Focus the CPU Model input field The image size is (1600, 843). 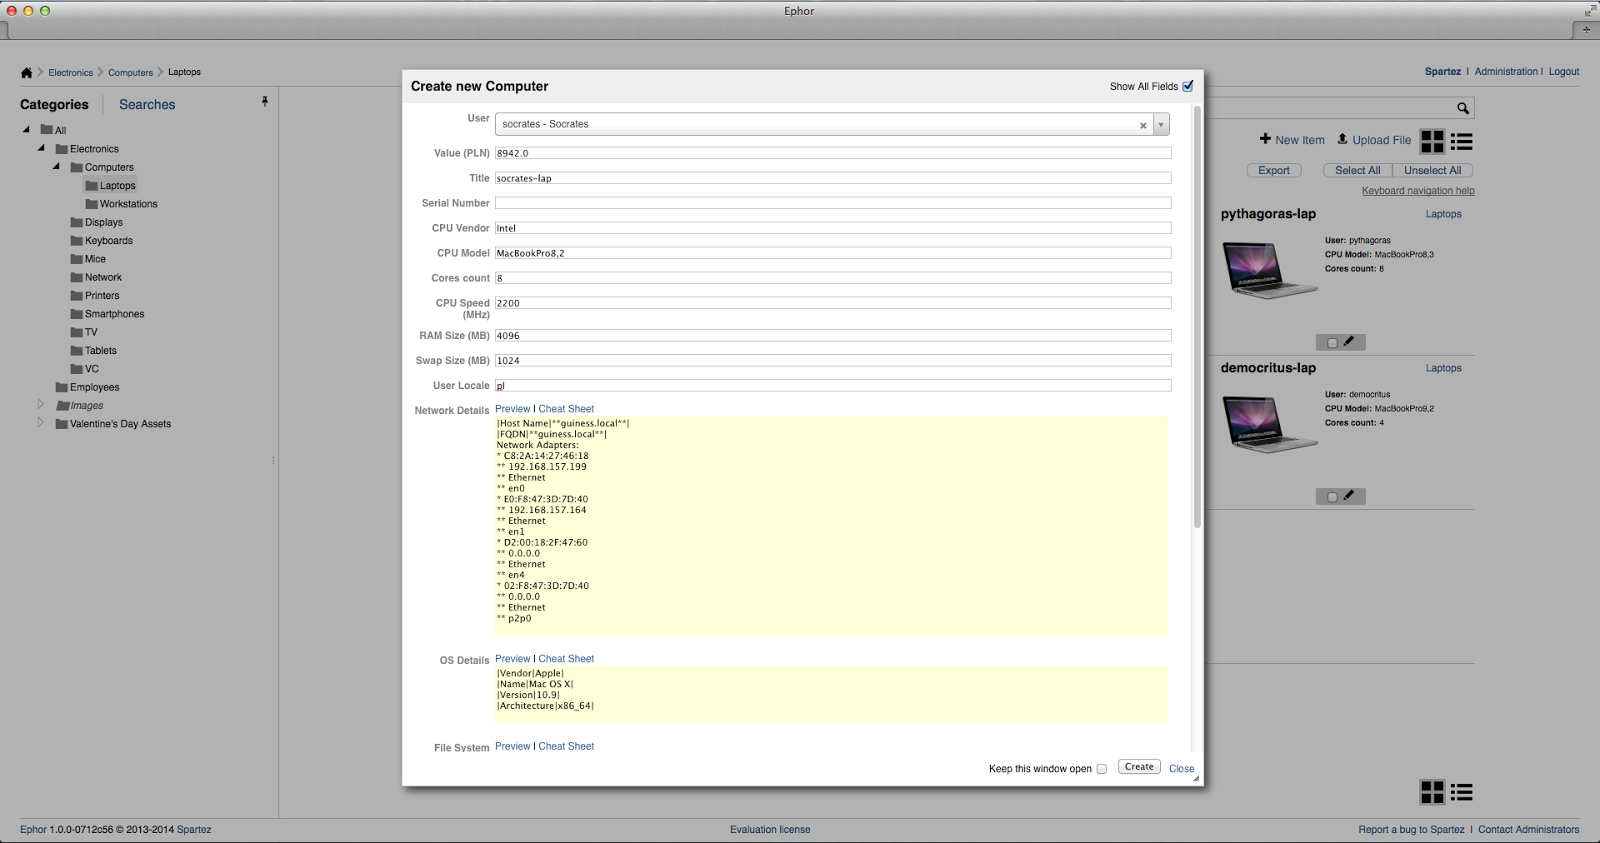click(833, 253)
